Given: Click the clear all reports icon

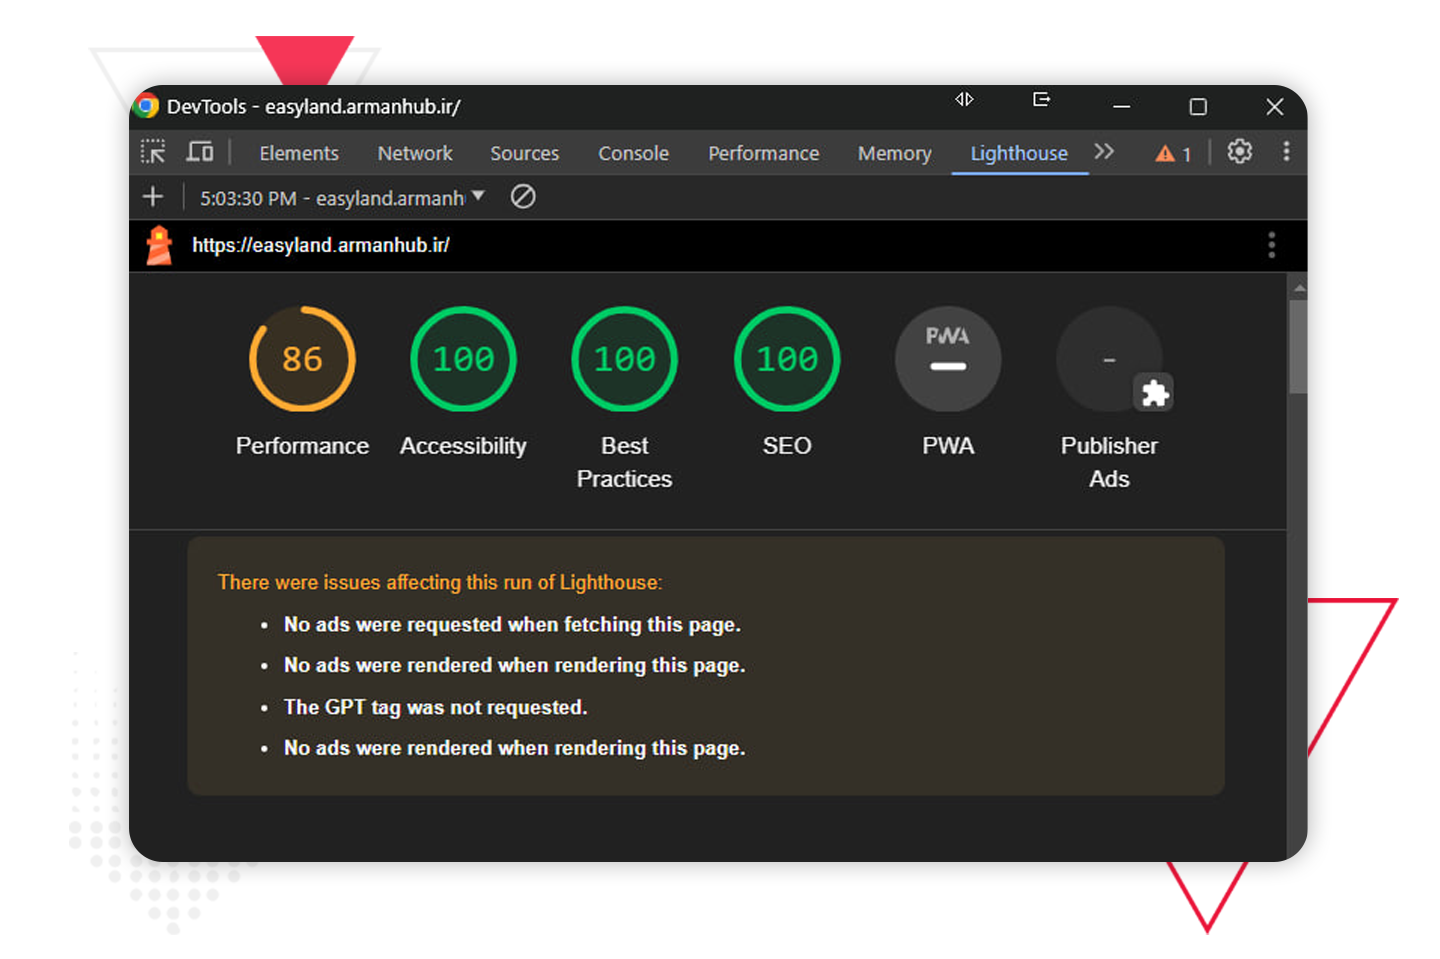Looking at the screenshot, I should tap(523, 197).
